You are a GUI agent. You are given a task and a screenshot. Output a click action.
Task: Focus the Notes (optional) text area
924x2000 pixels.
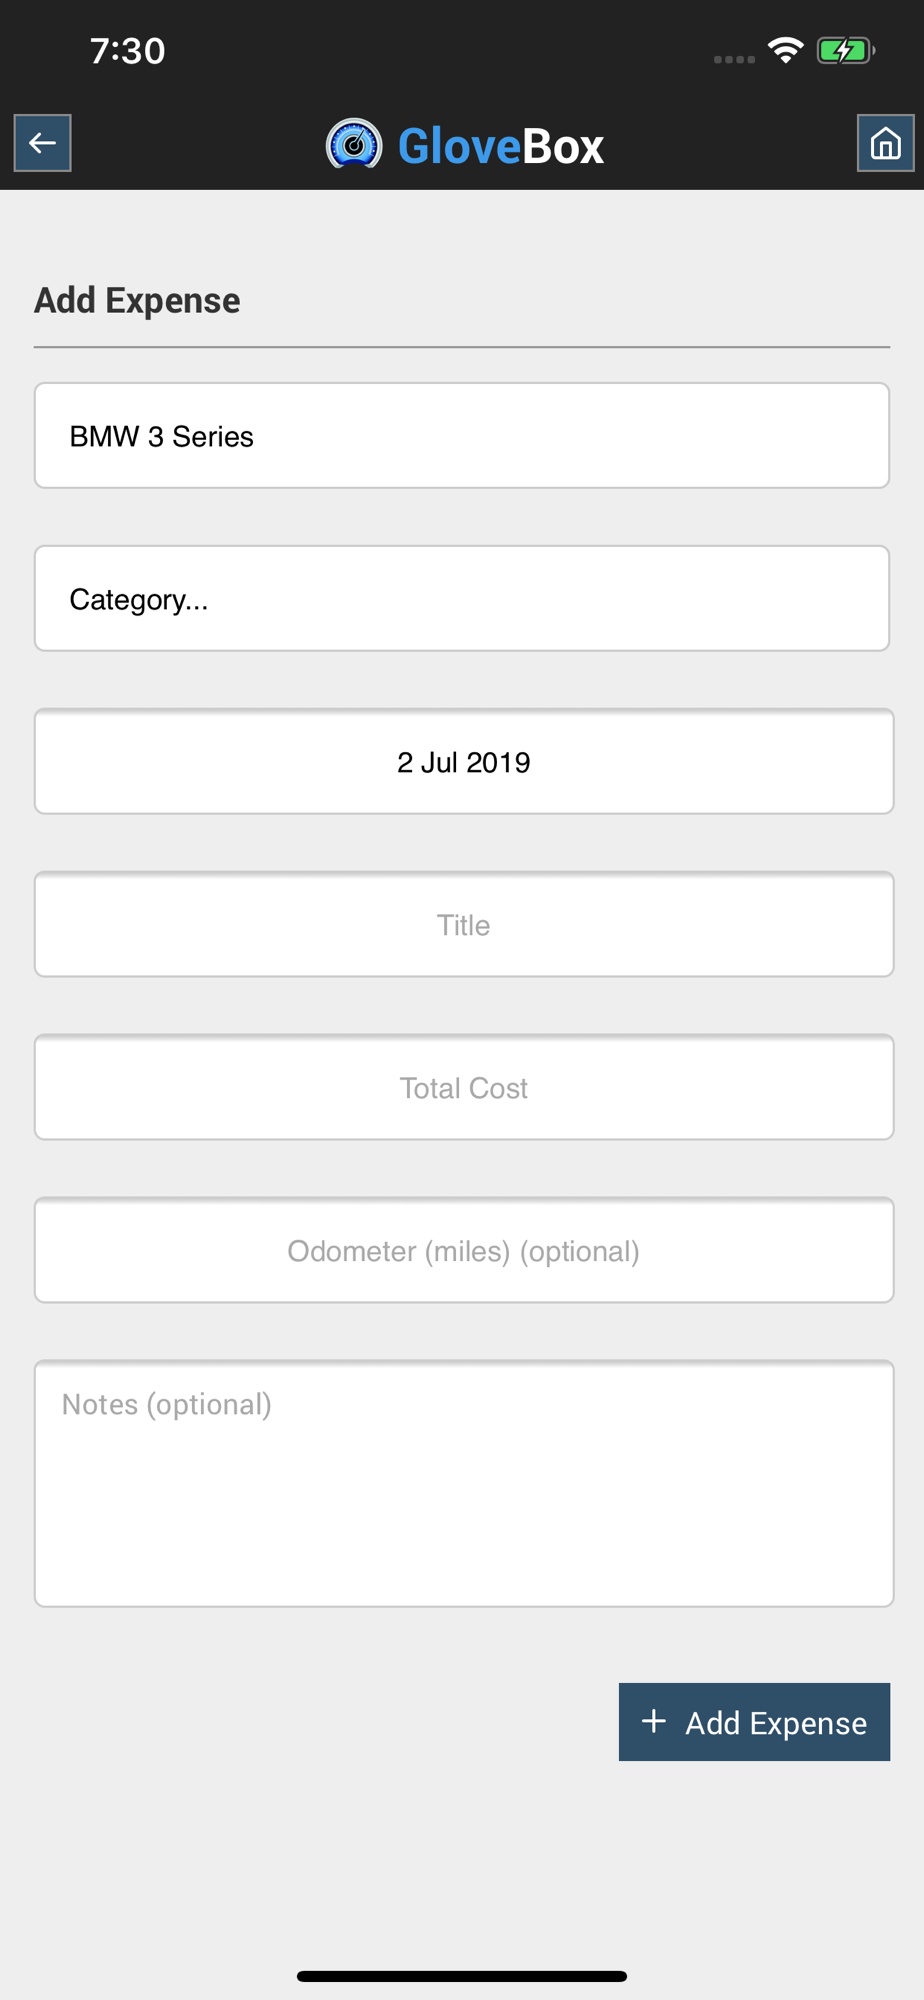pyautogui.click(x=464, y=1484)
